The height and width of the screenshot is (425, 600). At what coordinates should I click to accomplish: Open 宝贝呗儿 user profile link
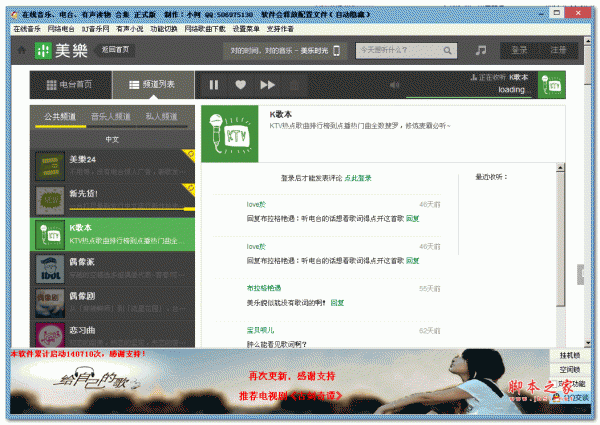pos(260,330)
